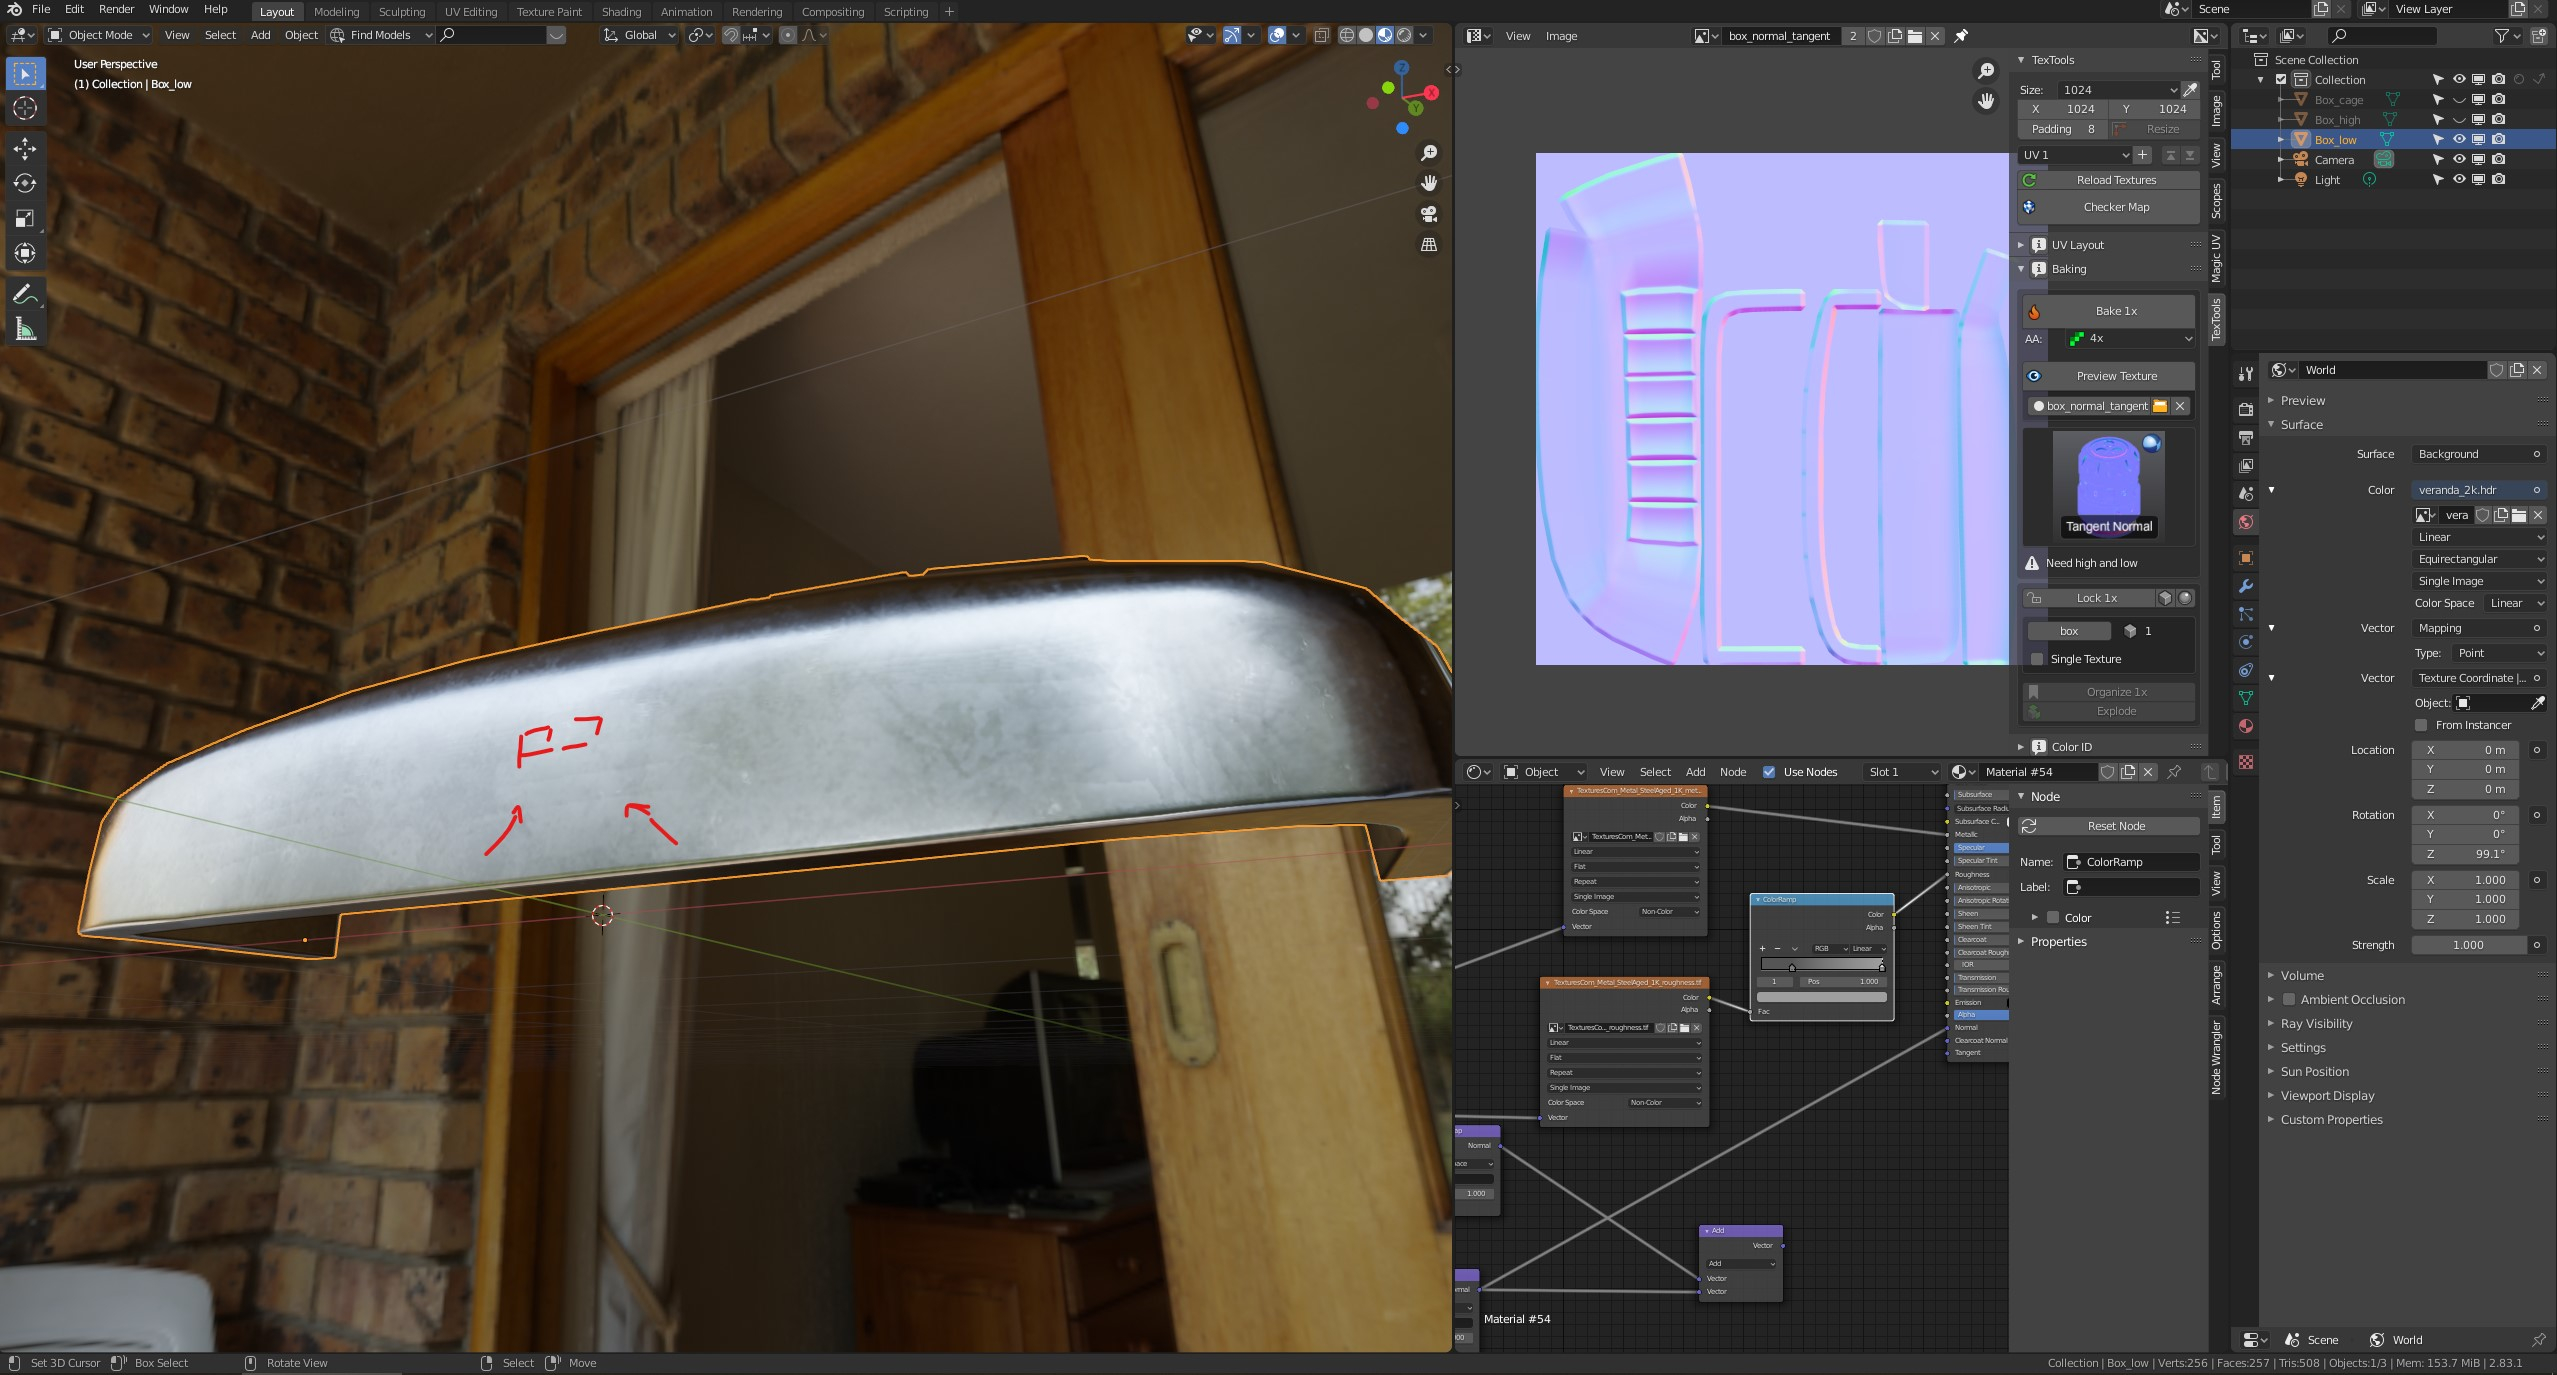Viewport: 2557px width, 1375px height.
Task: Select the Move tool
Action: click(x=25, y=149)
